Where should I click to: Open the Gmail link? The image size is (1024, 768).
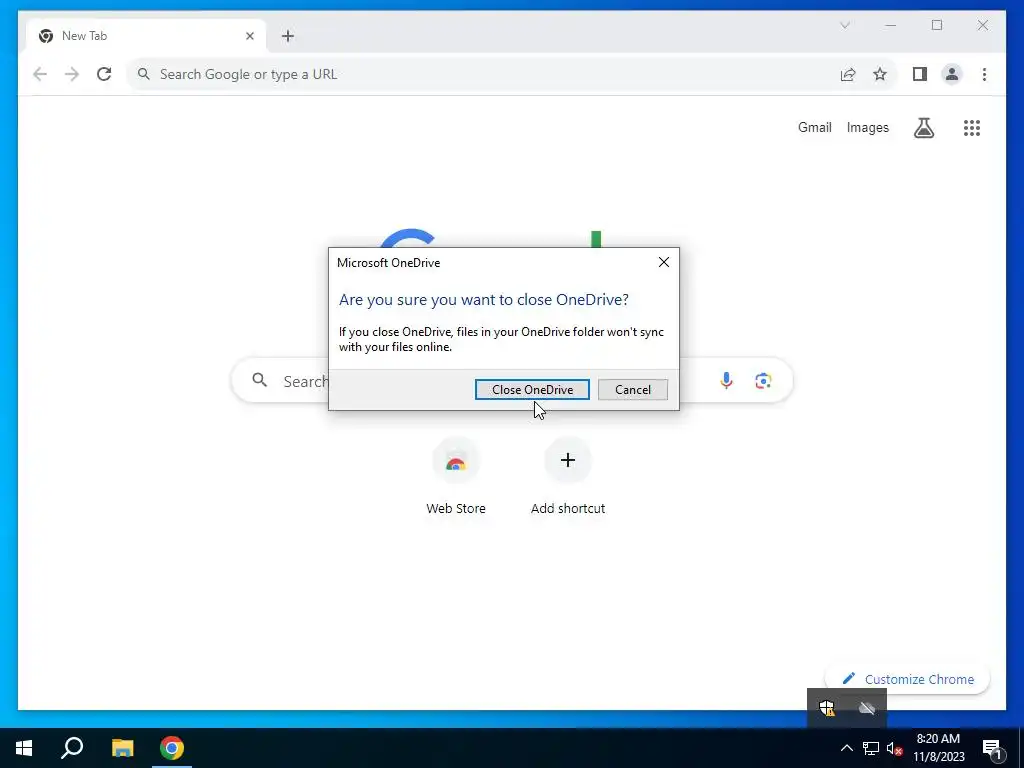(814, 127)
